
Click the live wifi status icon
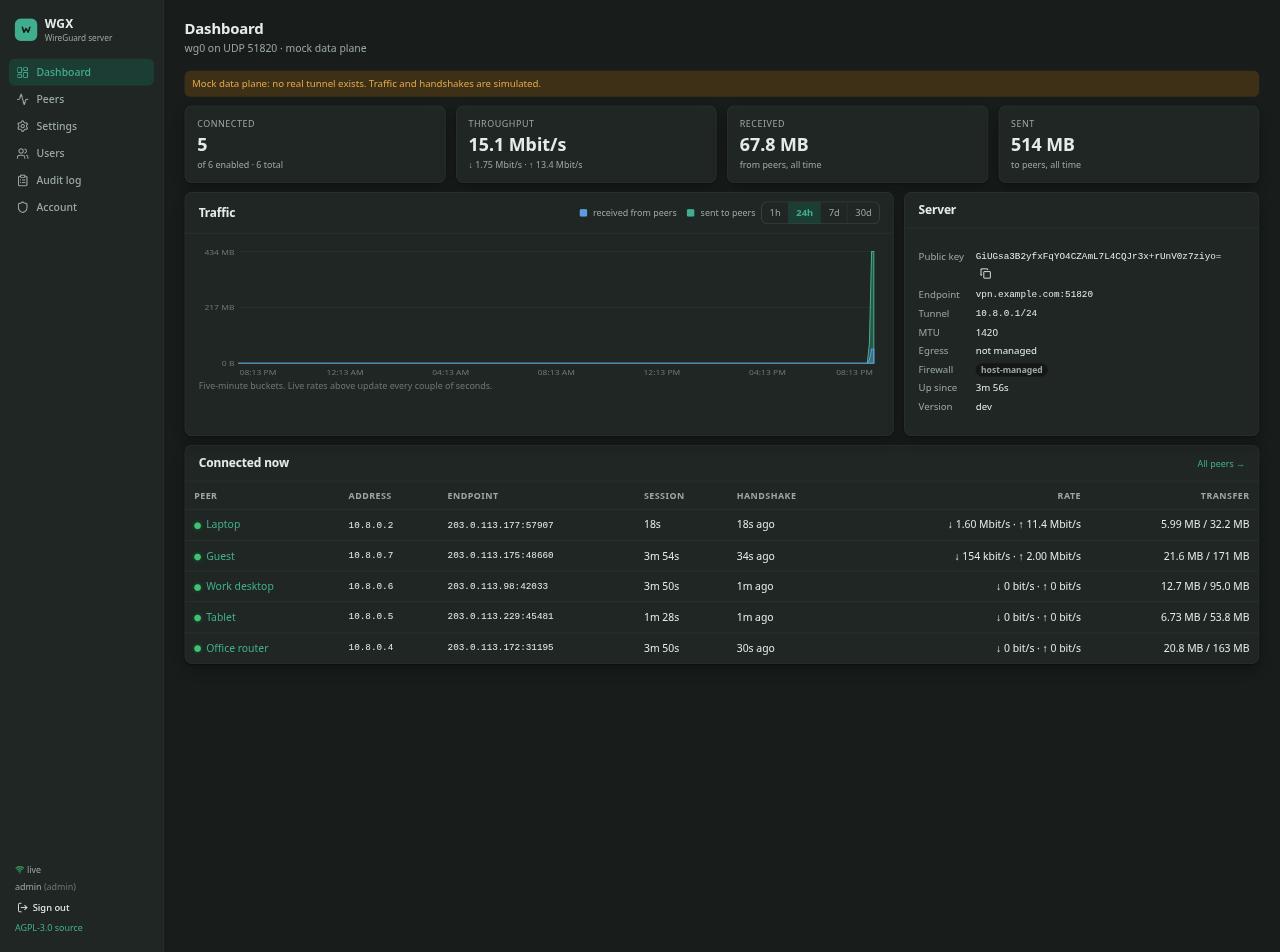tap(19, 870)
